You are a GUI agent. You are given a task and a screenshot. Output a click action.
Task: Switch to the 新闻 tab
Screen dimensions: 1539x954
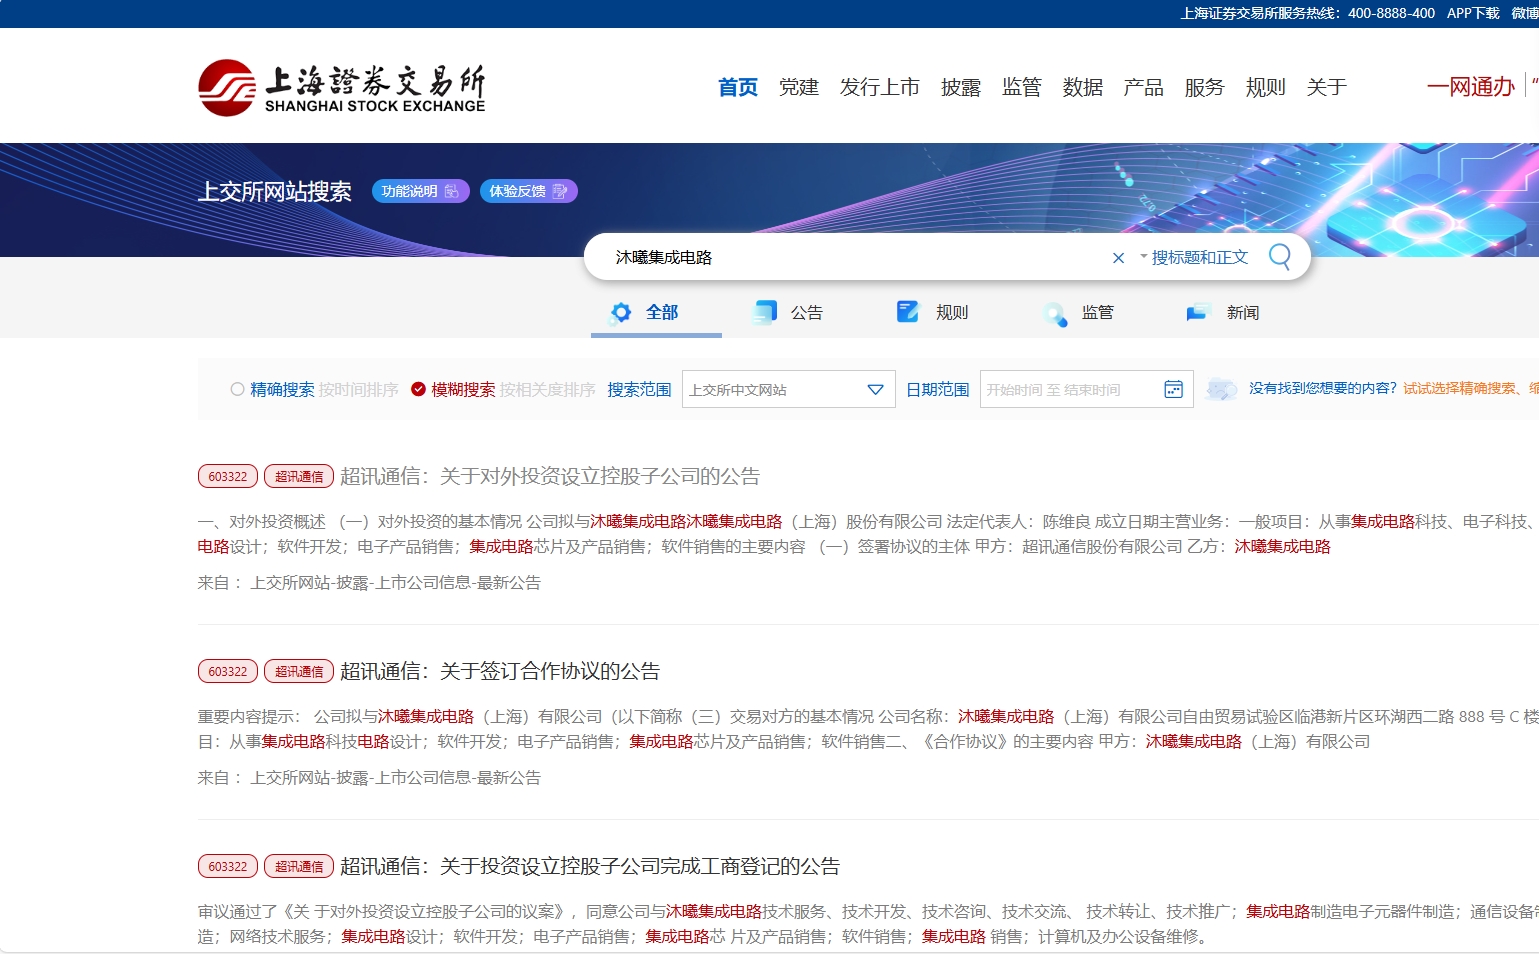point(1223,313)
